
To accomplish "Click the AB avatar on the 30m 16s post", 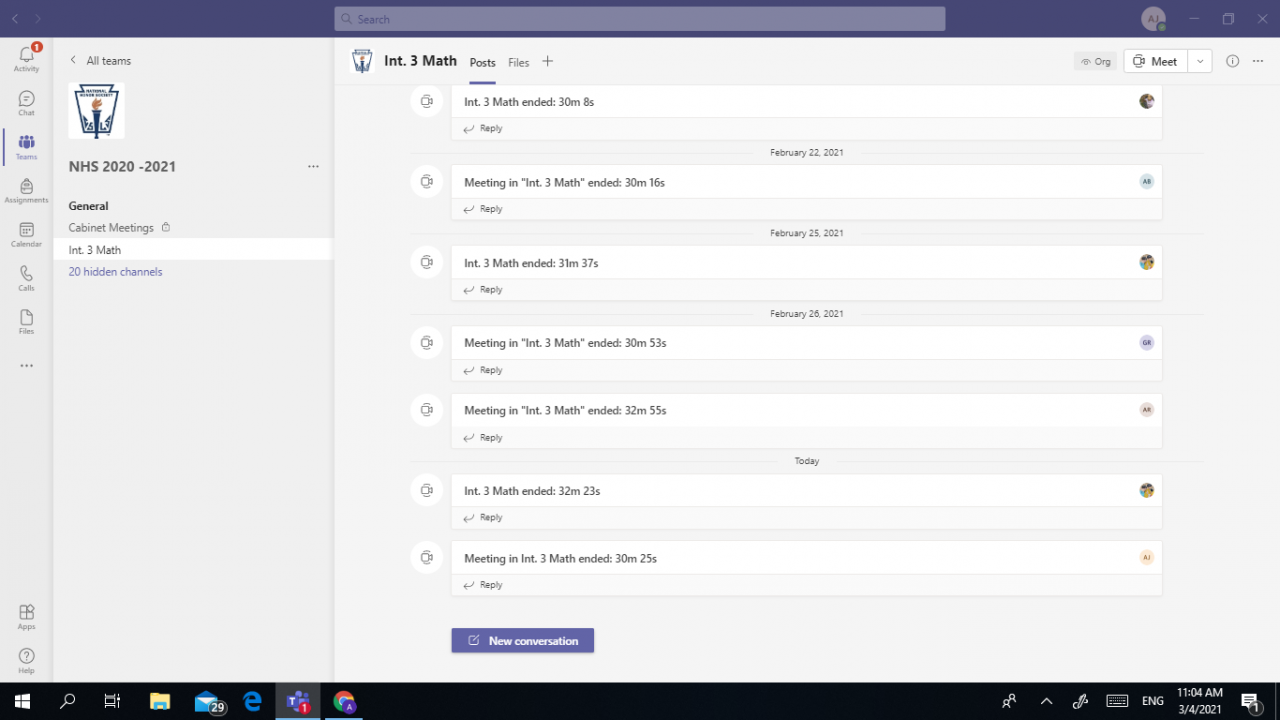I will coord(1146,181).
